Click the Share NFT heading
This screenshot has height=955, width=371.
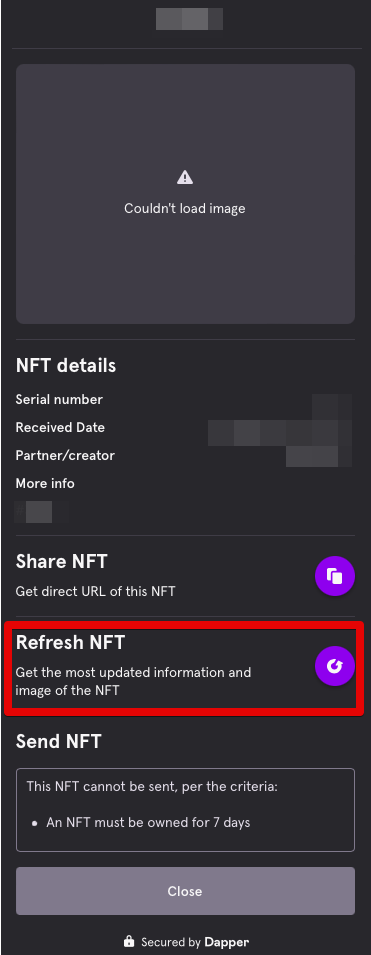coord(62,561)
